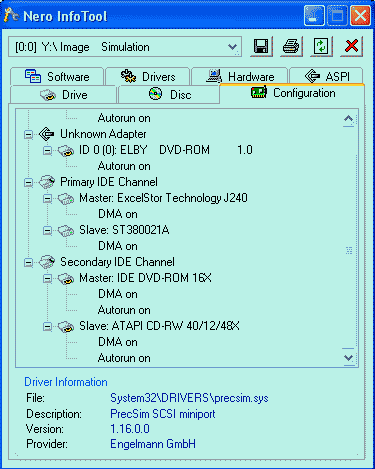The width and height of the screenshot is (375, 469).
Task: Collapse the Unknown Adapter node
Action: 28,134
